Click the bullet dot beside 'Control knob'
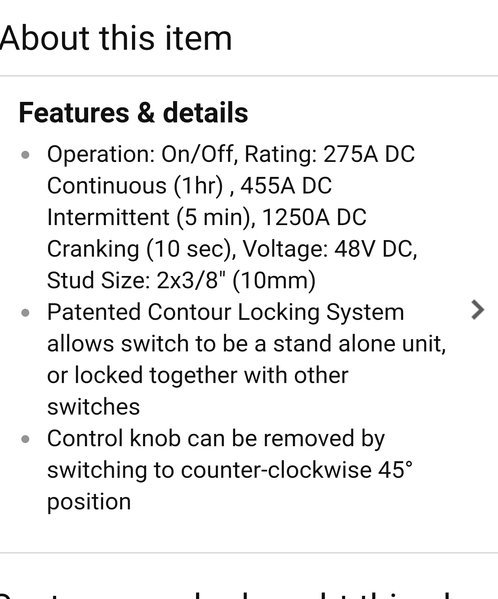Screen dimensions: 498x599 click(26, 439)
